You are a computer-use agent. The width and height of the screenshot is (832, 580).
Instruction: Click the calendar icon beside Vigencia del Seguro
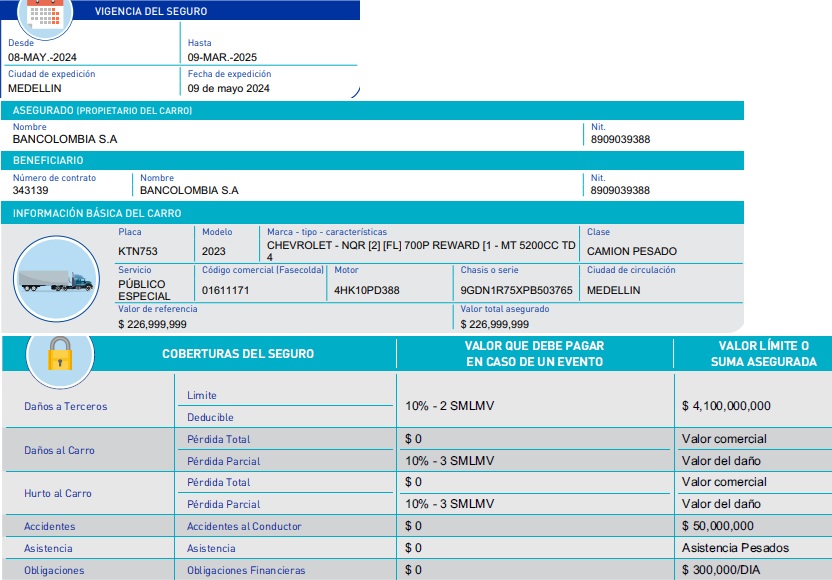(x=43, y=10)
